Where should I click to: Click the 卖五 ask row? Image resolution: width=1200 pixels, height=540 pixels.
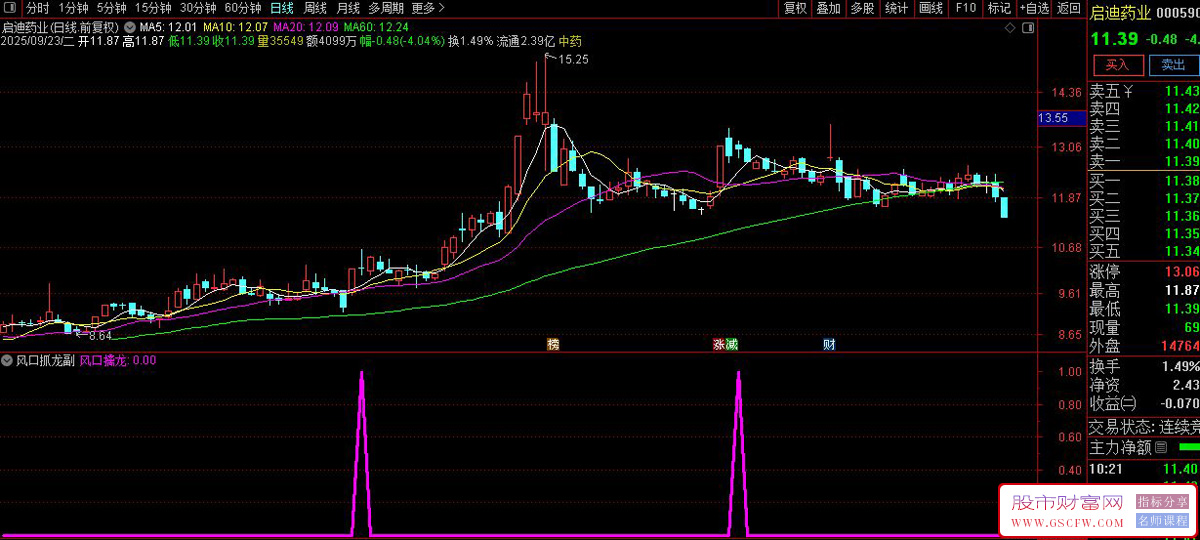pos(1143,91)
